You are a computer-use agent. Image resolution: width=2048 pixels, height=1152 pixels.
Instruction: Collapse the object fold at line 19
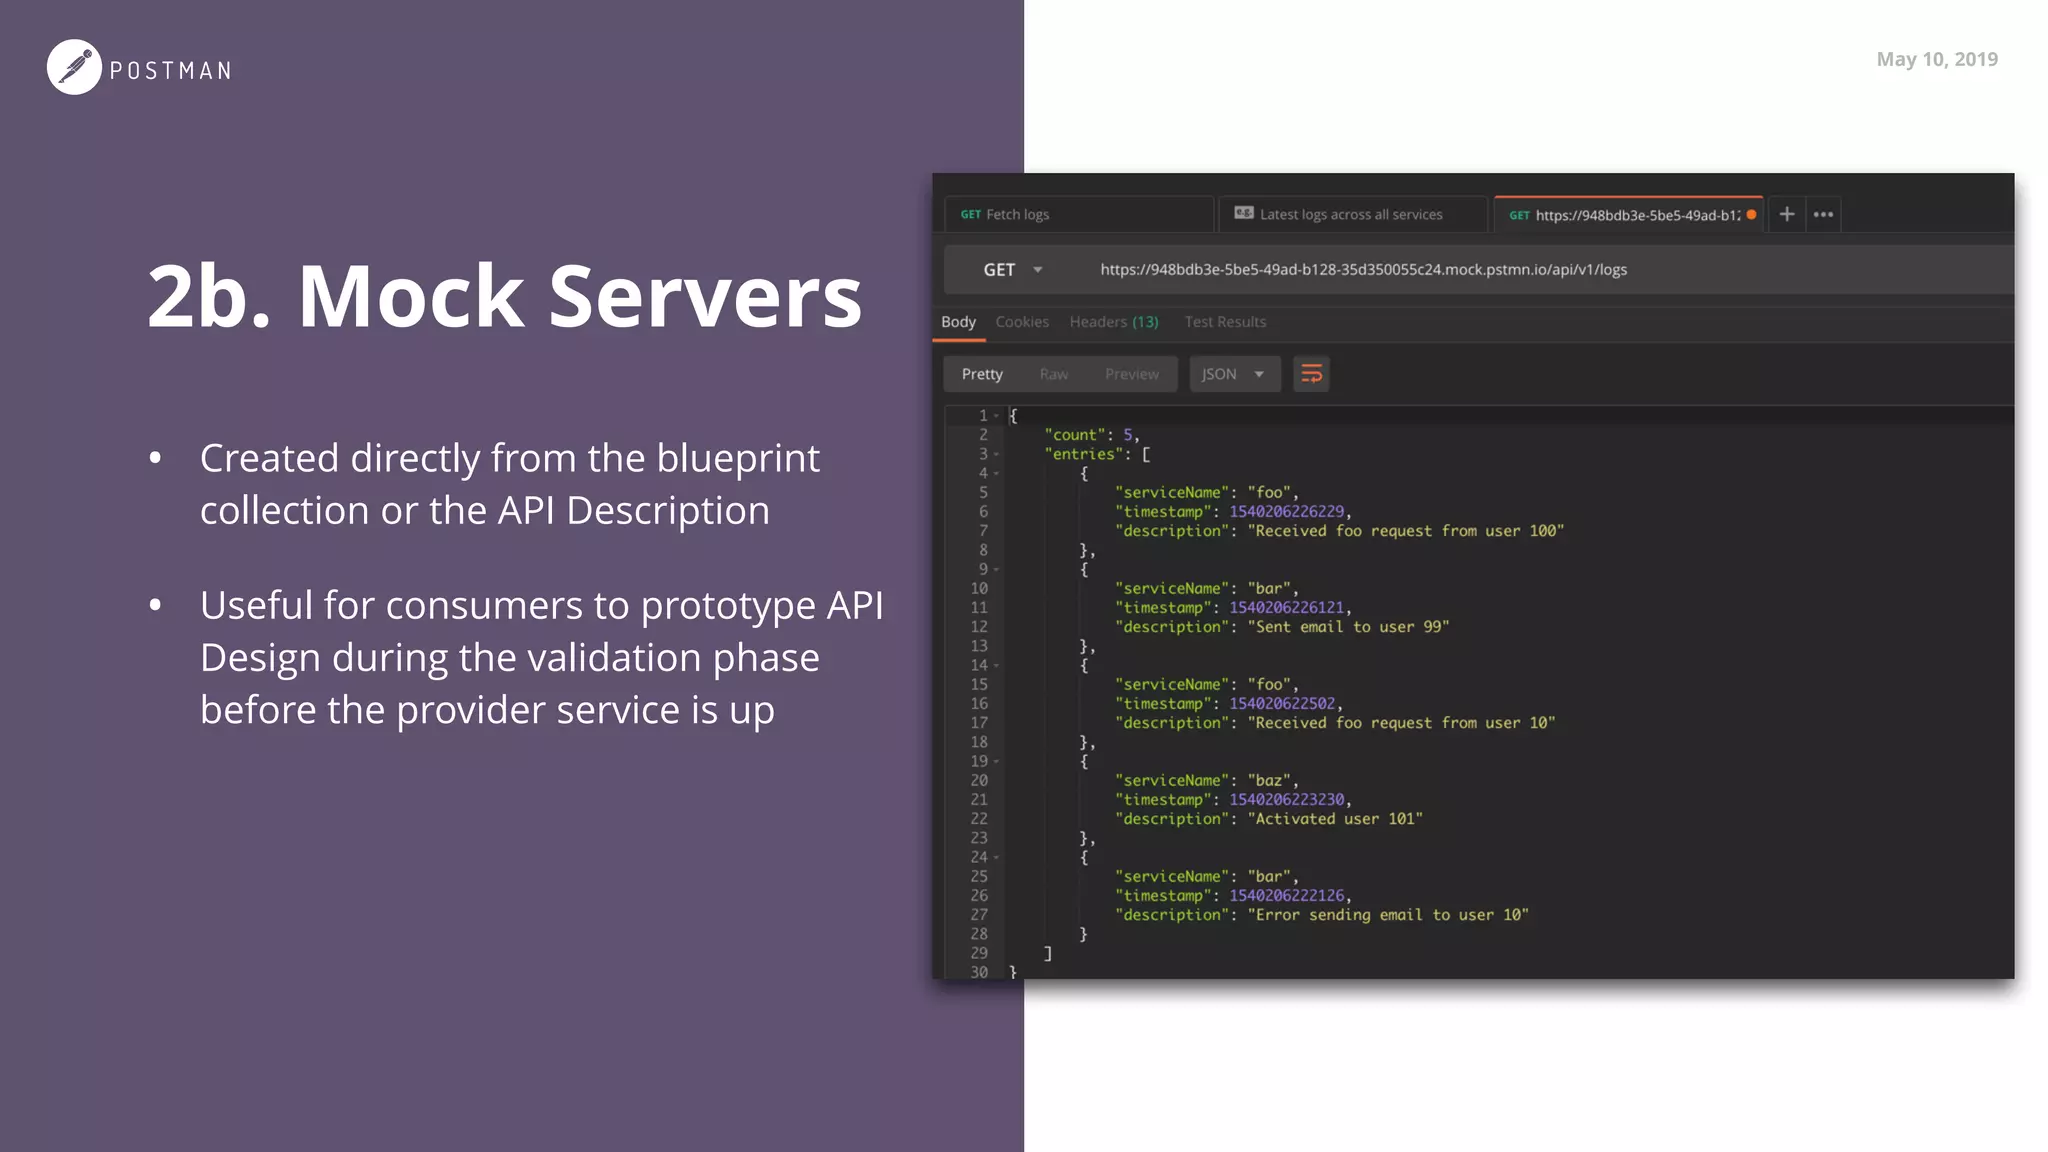point(996,761)
